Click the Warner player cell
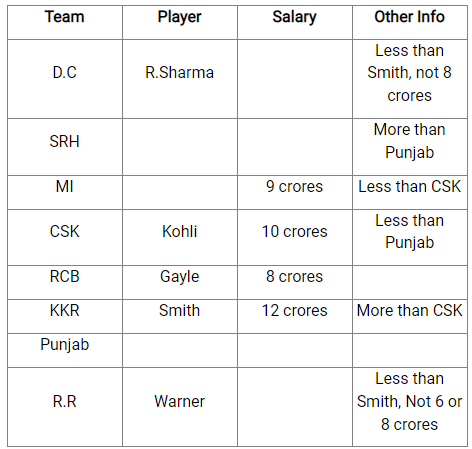472x449 pixels. pyautogui.click(x=180, y=407)
